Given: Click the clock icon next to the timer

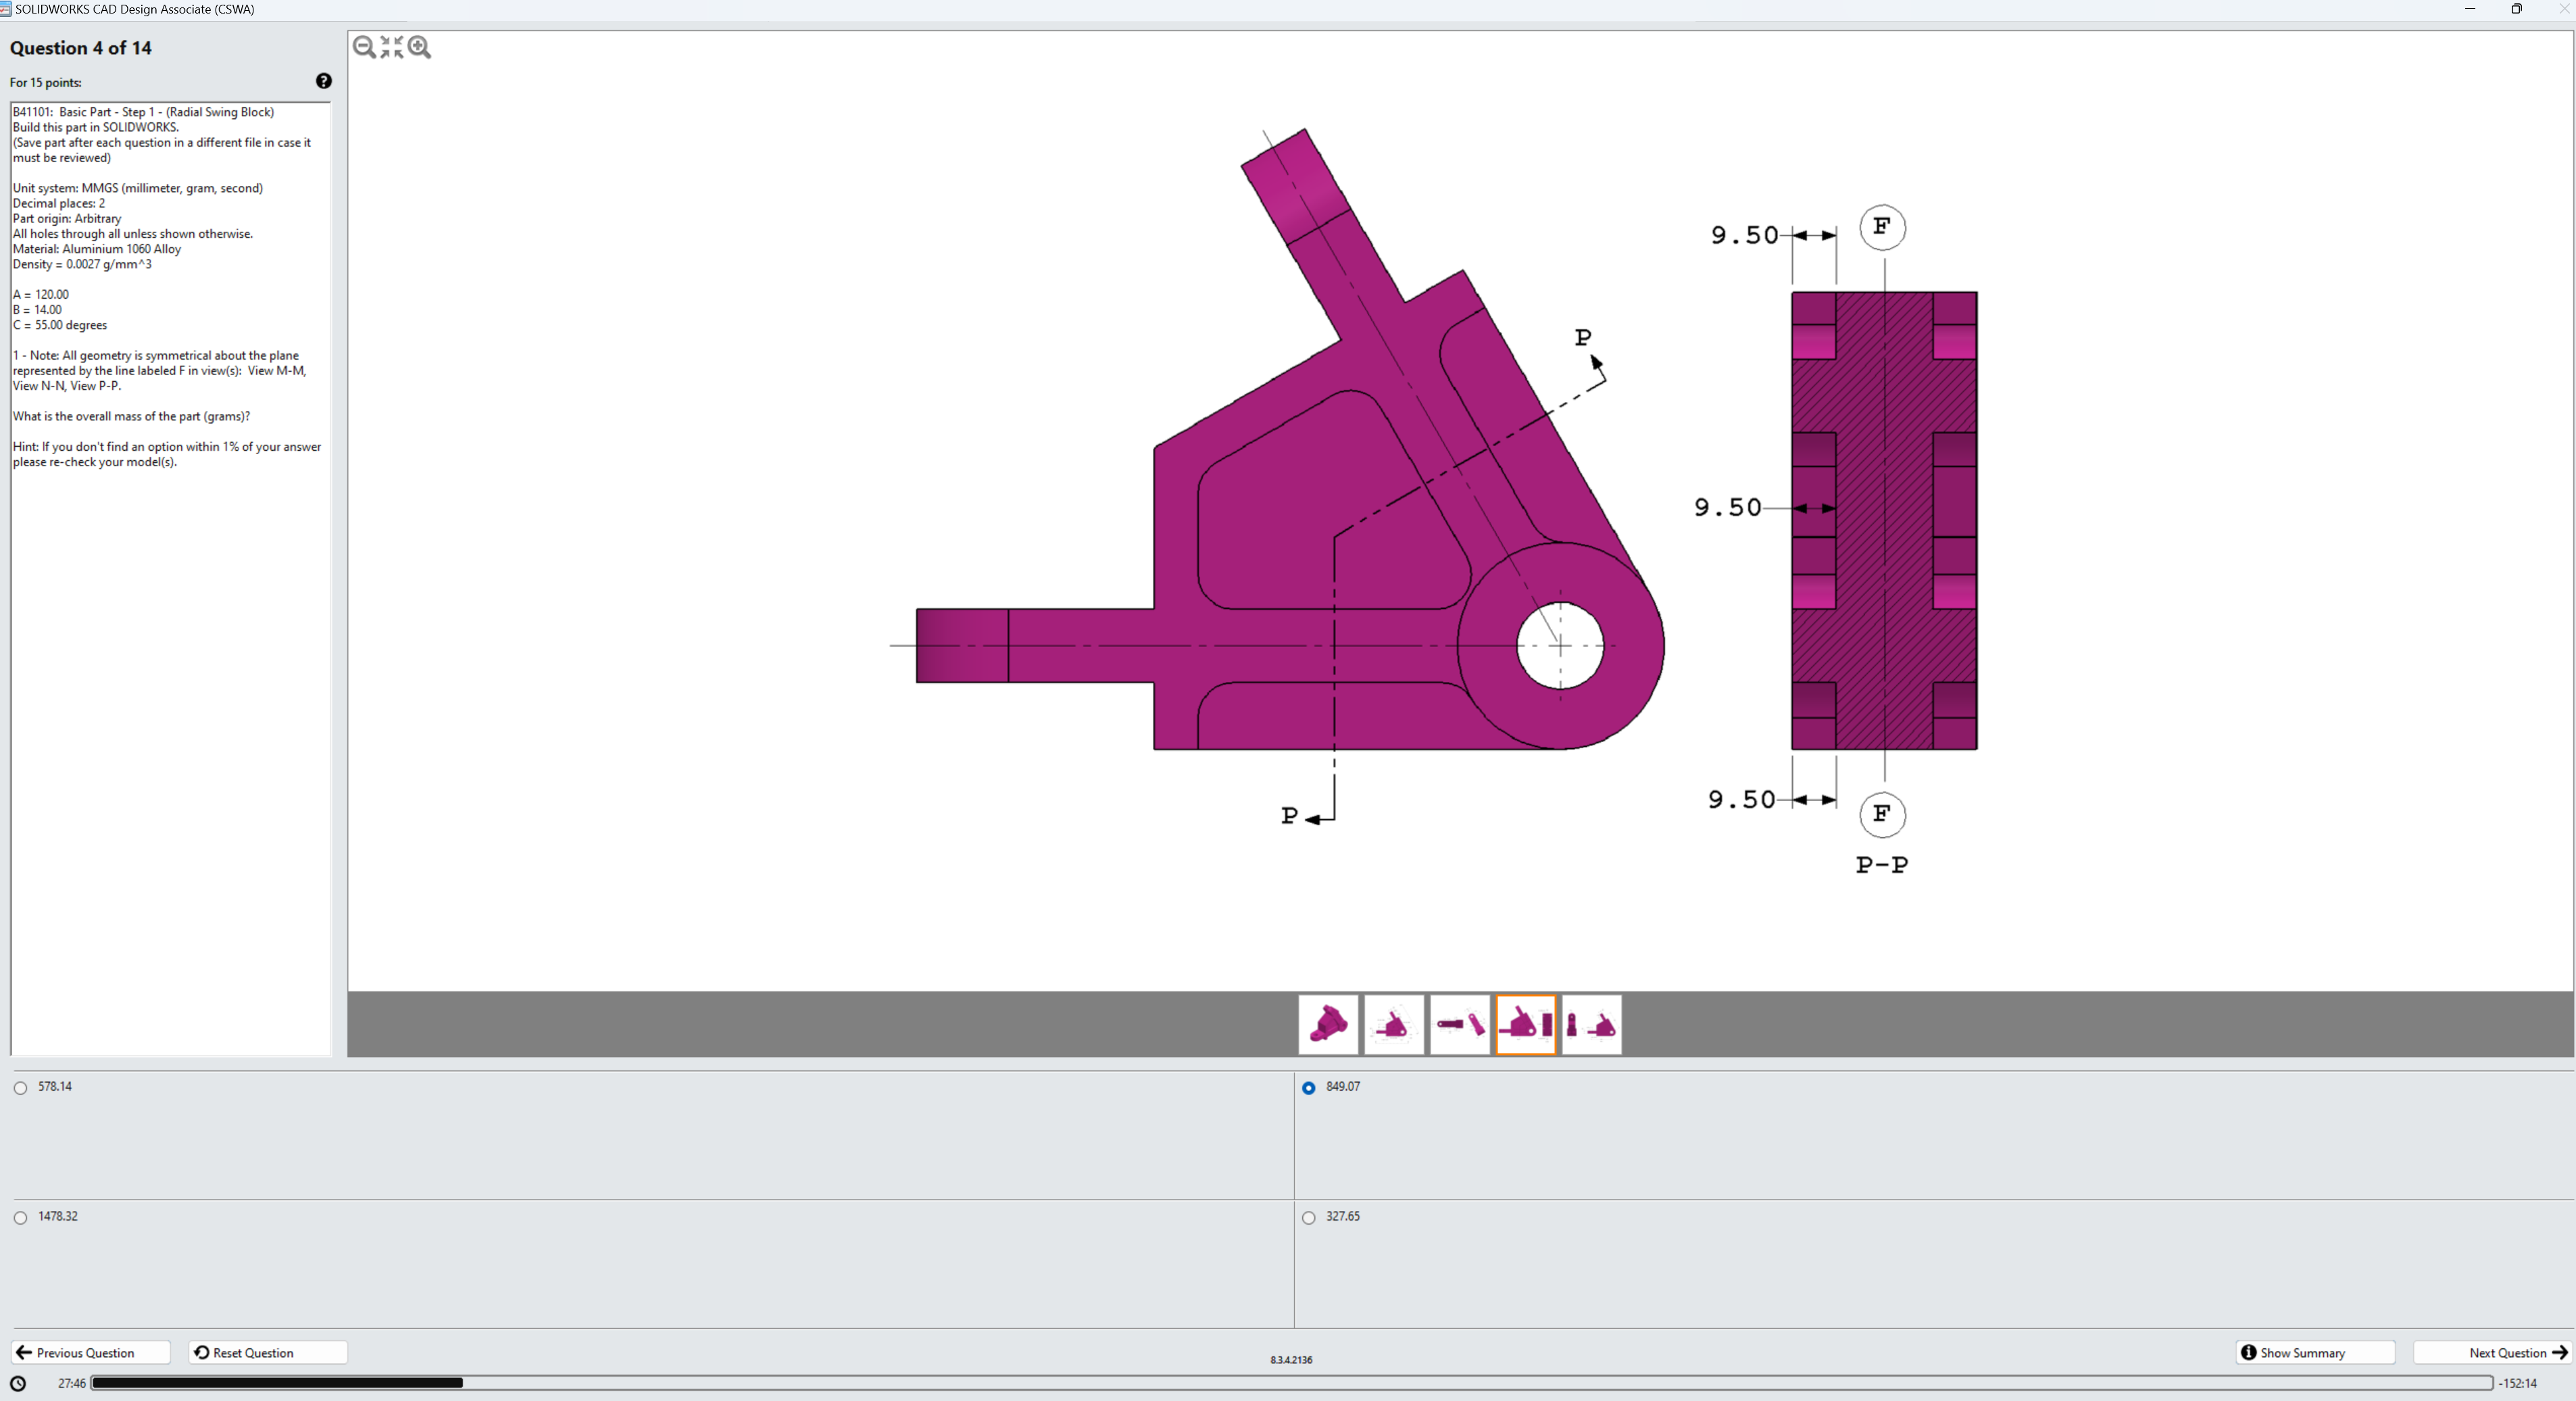Looking at the screenshot, I should 17,1383.
